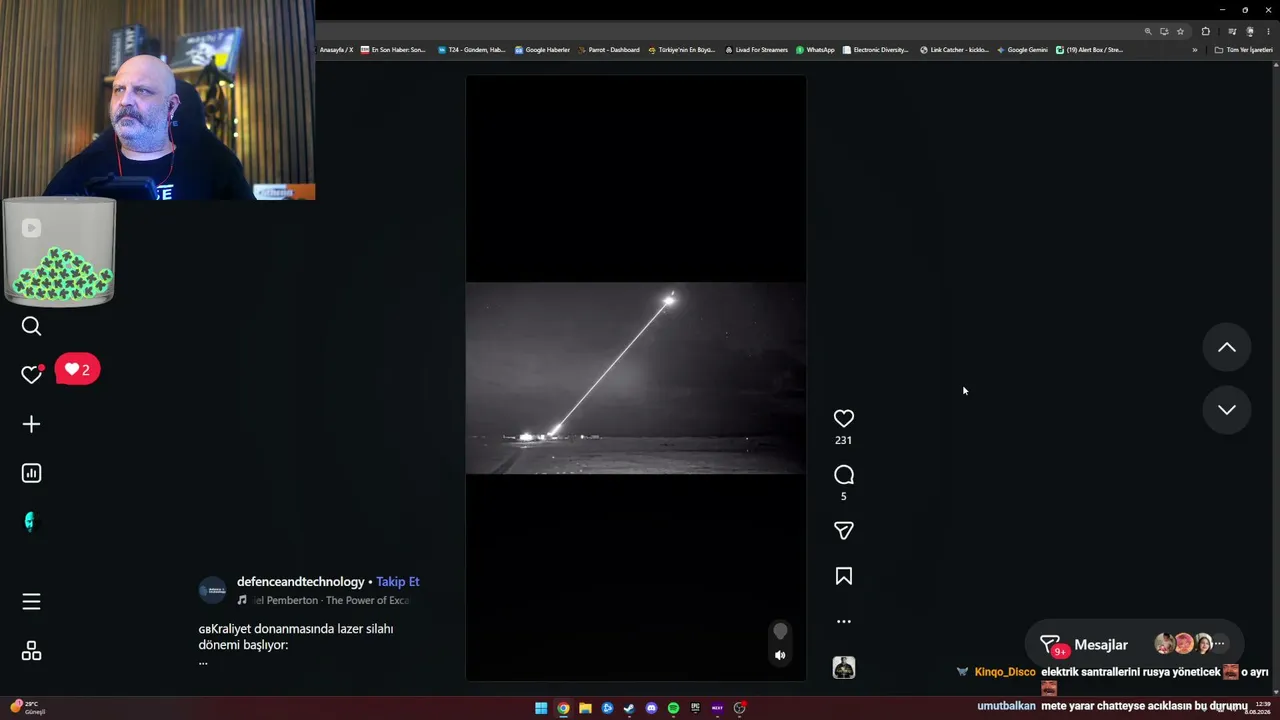Screen dimensions: 1280x720
Task: Open the hamburger More menu in the sidebar
Action: 31,601
